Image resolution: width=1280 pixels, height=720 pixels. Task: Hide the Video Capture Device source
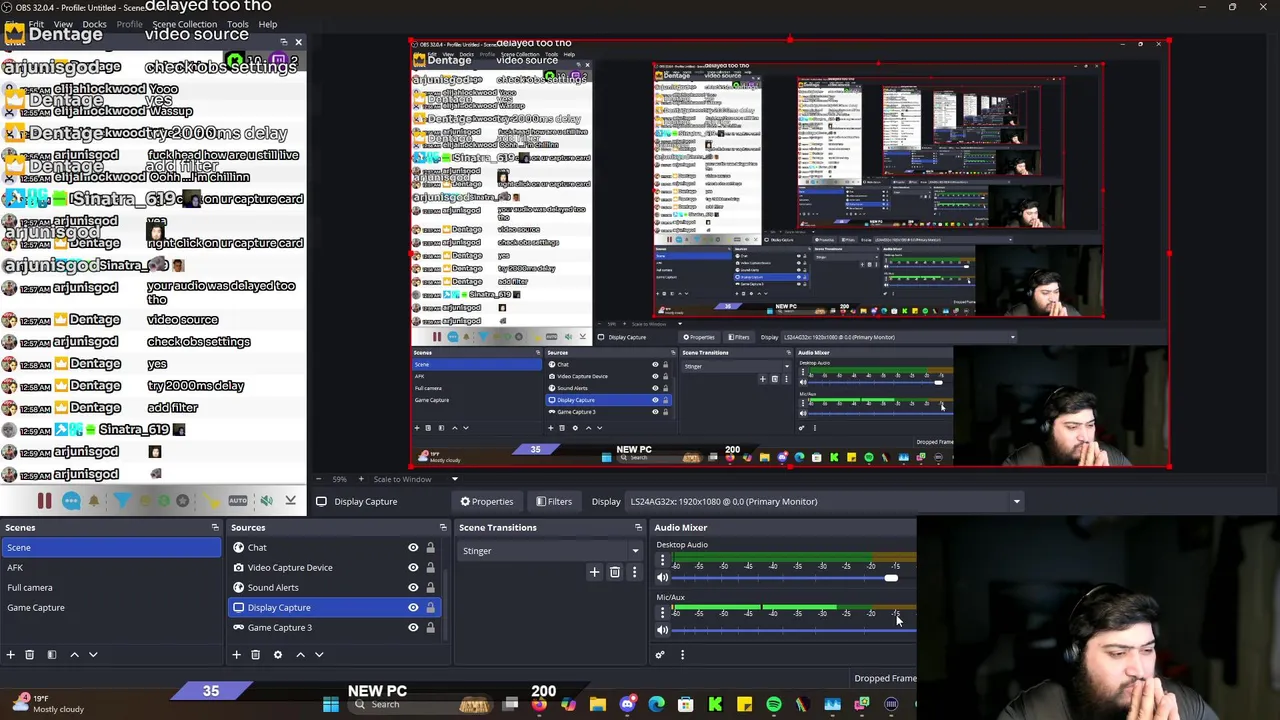pos(413,568)
